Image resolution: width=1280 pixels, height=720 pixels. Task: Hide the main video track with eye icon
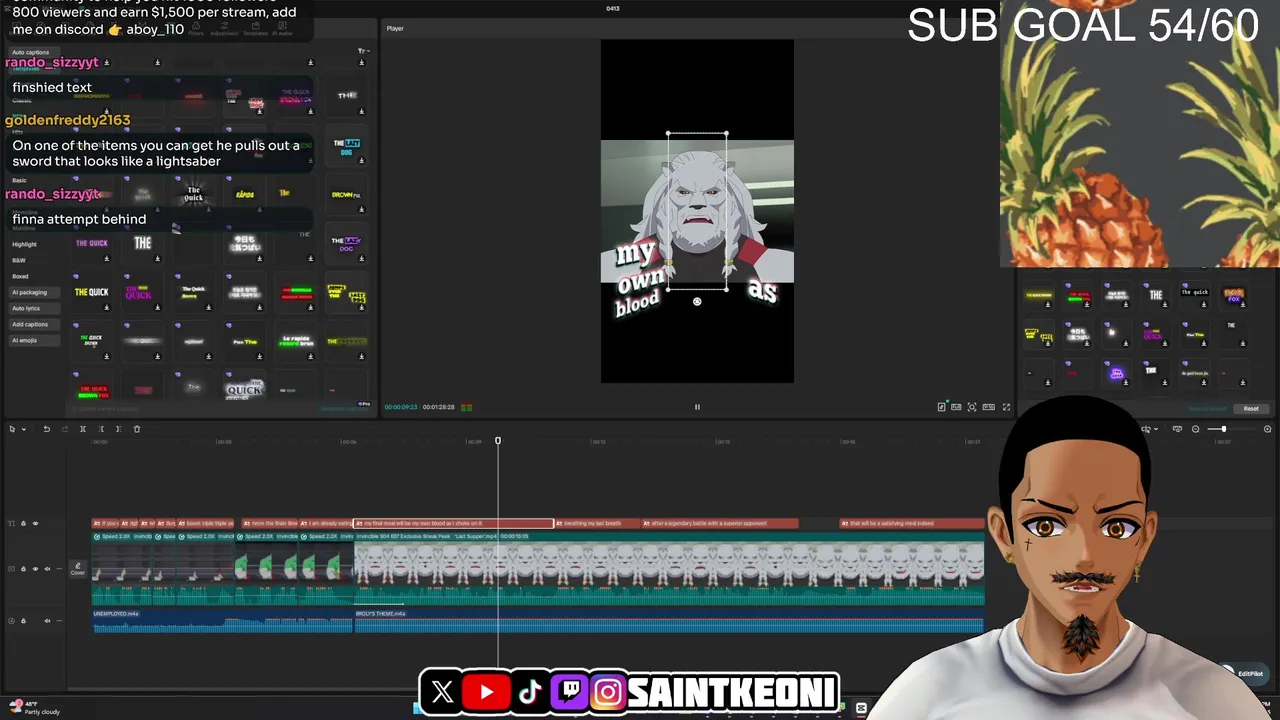pyautogui.click(x=35, y=569)
